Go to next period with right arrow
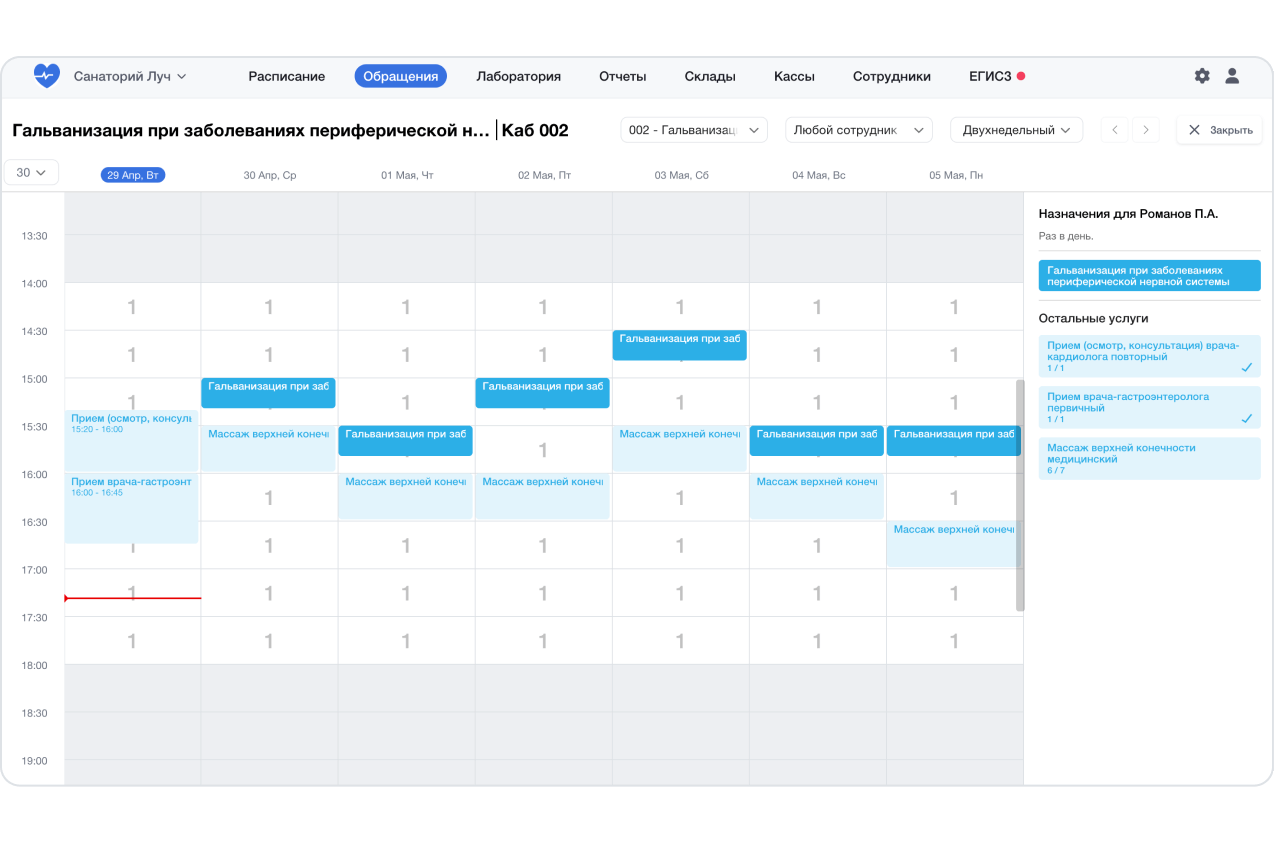 (1146, 130)
